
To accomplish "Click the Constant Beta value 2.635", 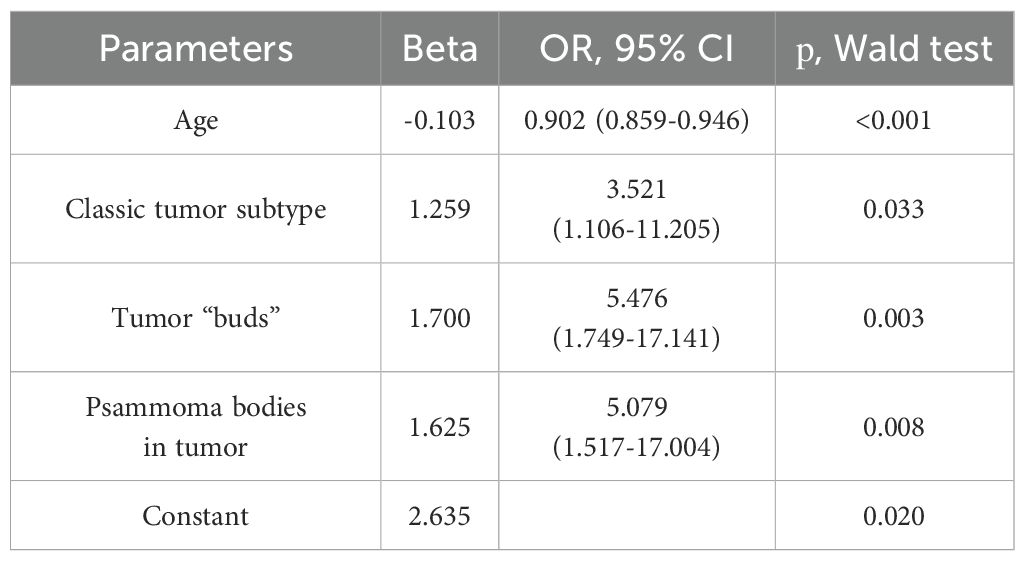I will [439, 516].
